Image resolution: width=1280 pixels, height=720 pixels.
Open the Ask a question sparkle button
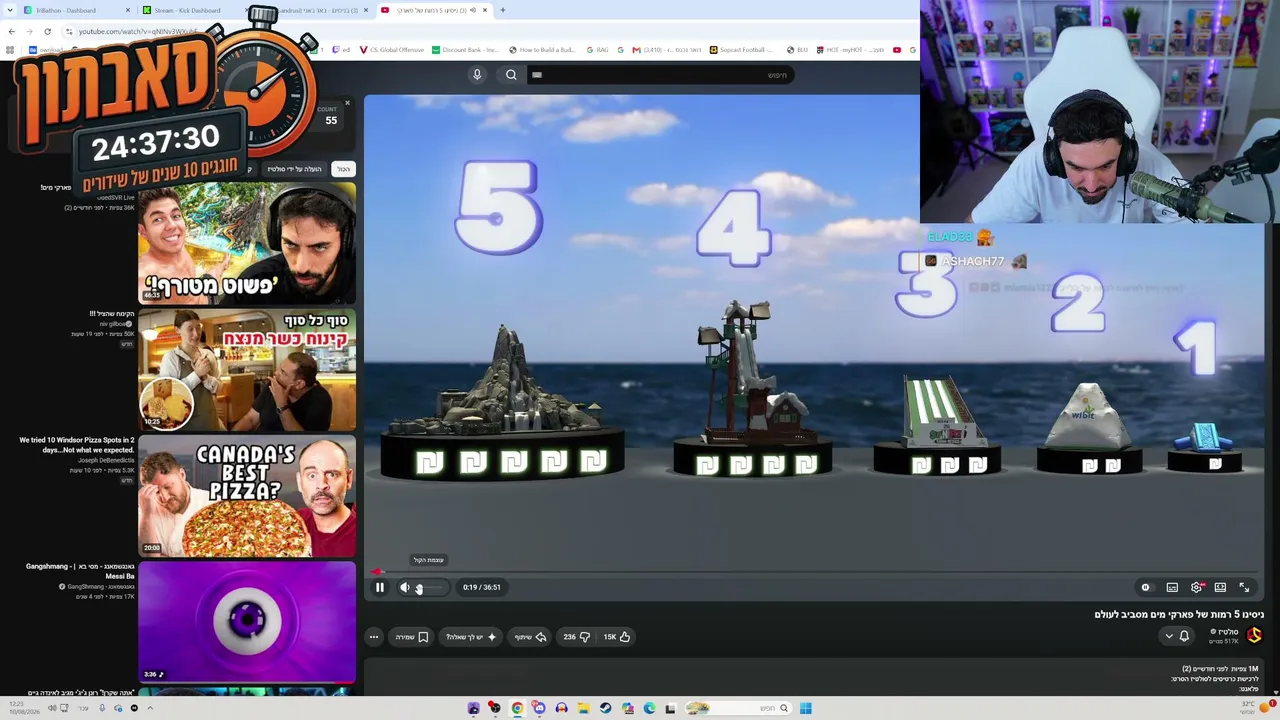(x=471, y=637)
